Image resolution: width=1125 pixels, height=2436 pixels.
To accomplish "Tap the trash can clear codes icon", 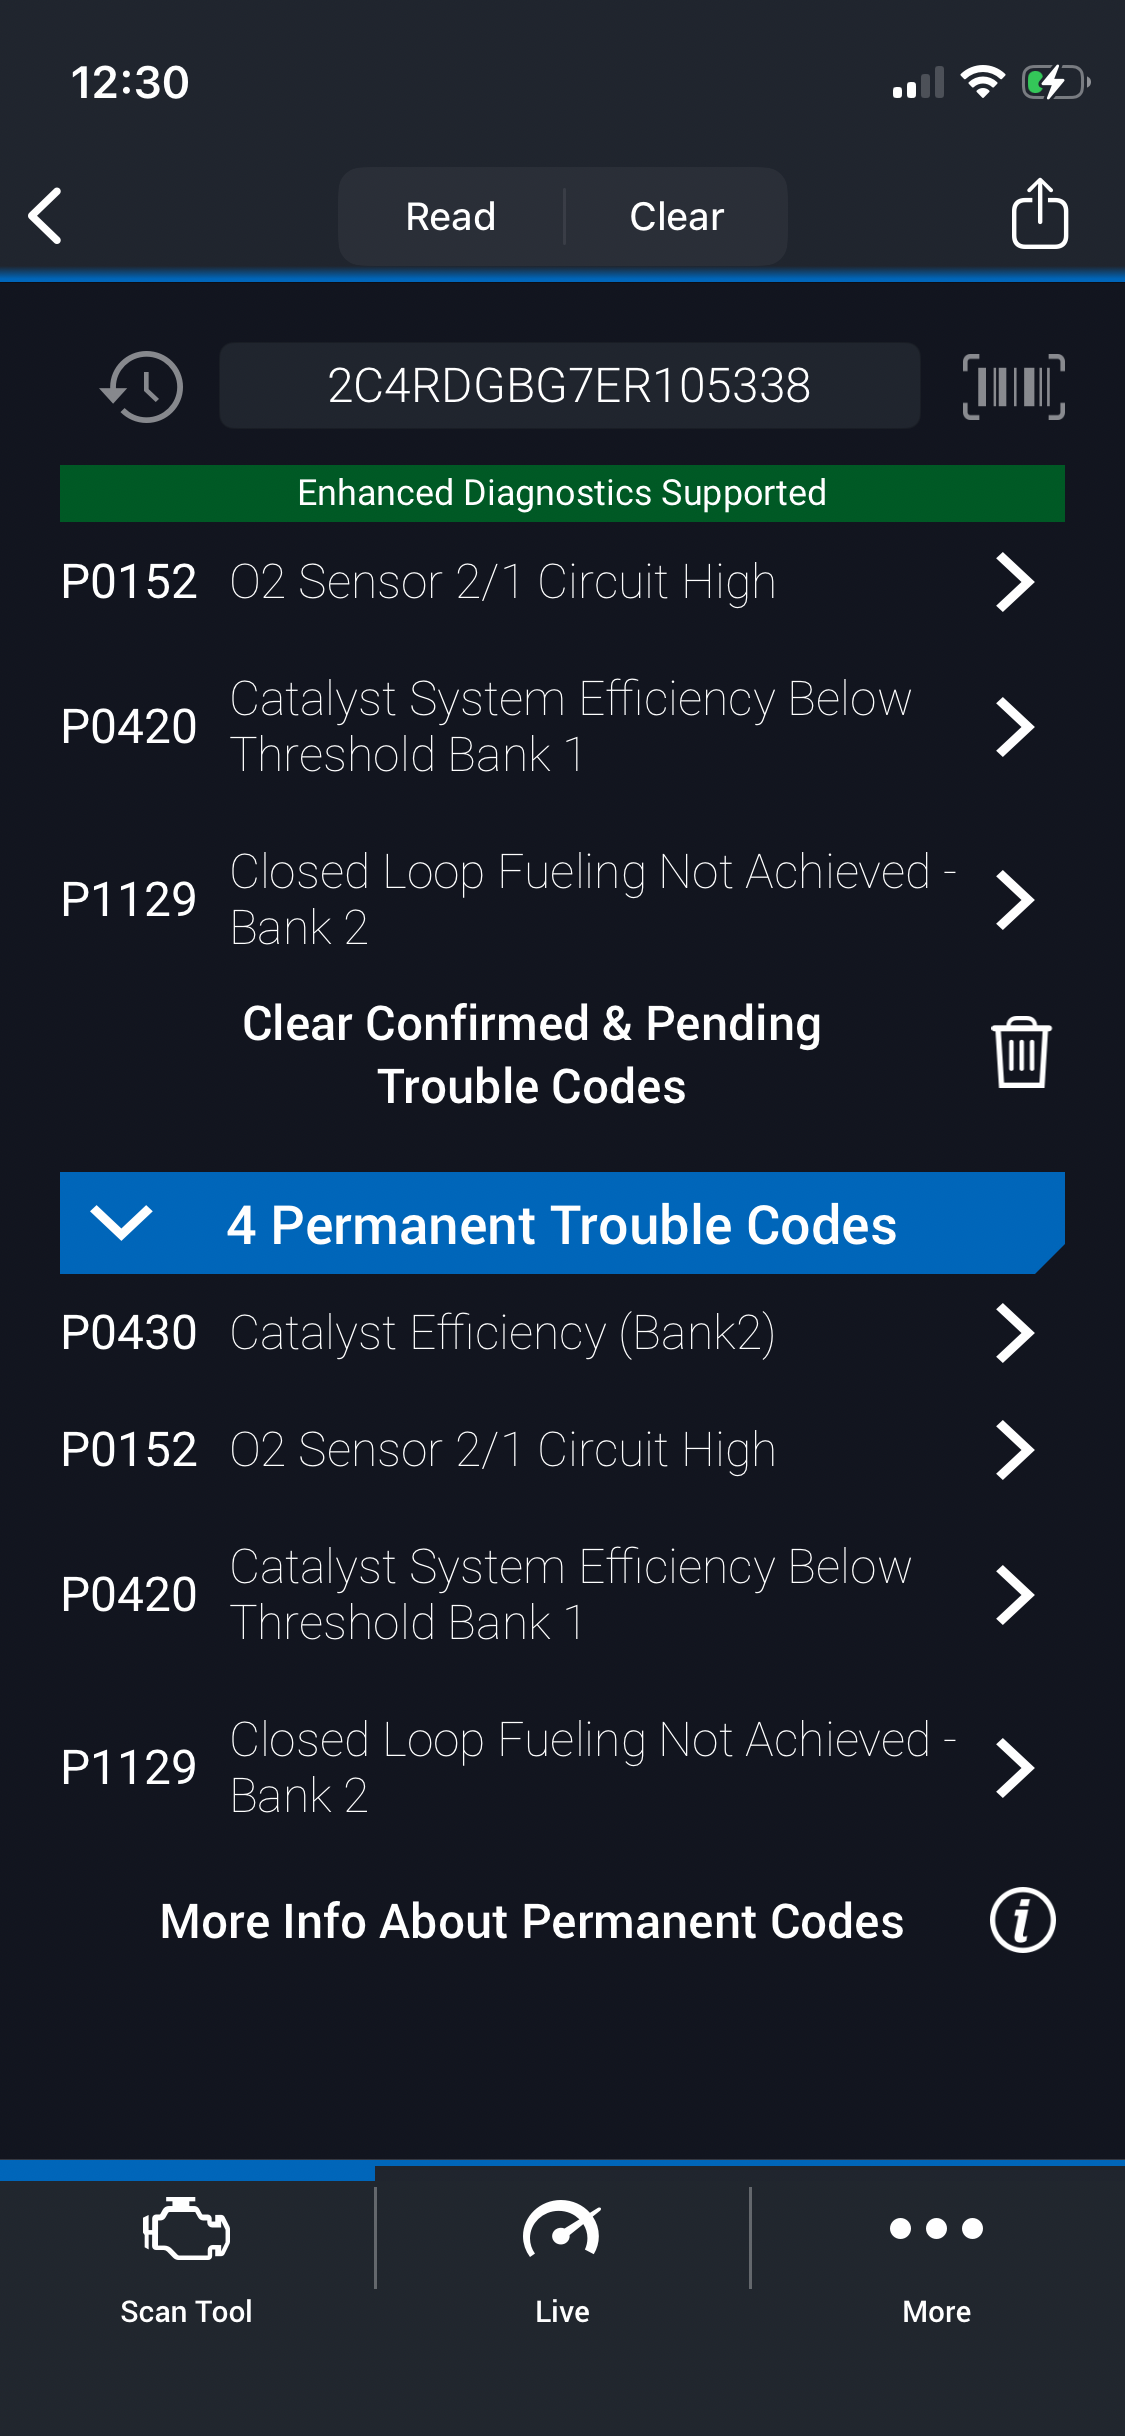I will point(1020,1053).
